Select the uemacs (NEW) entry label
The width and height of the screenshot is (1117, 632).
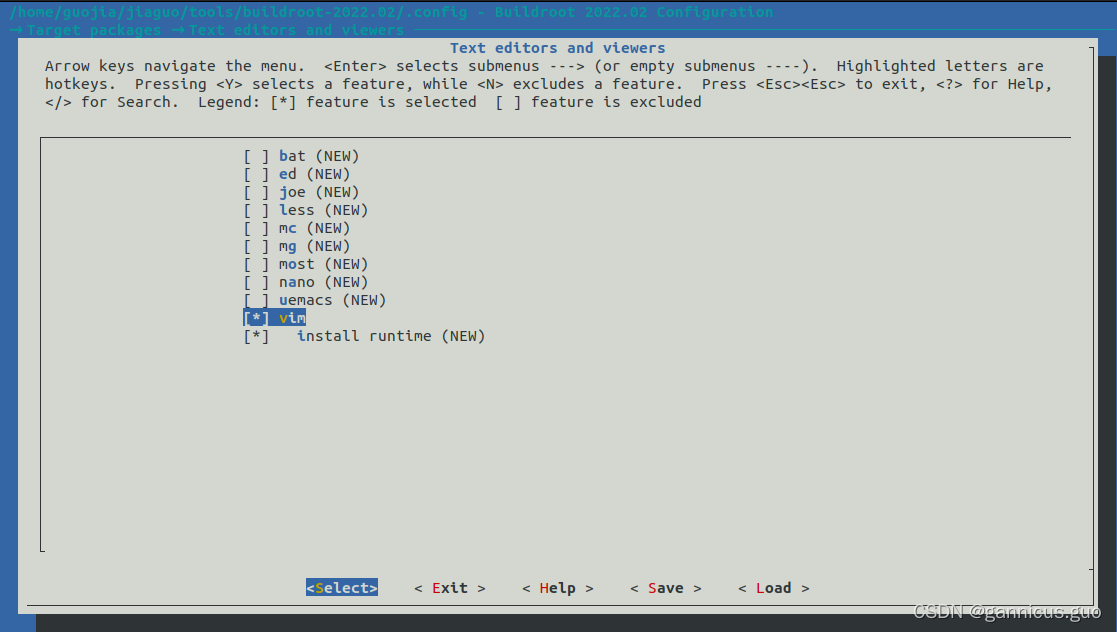pyautogui.click(x=333, y=300)
